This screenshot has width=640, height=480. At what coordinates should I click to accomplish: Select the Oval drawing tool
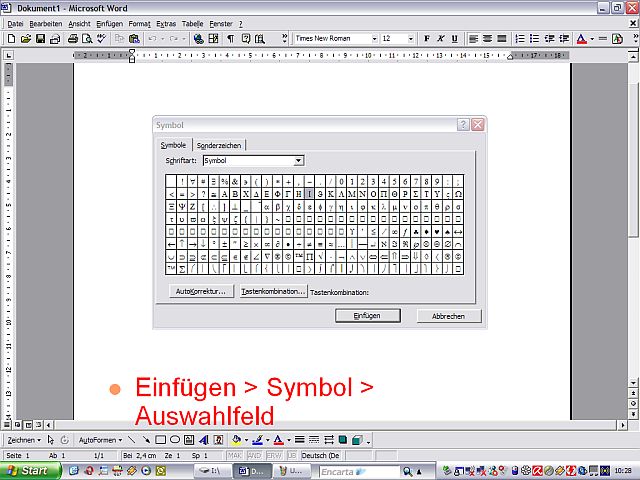[x=175, y=440]
